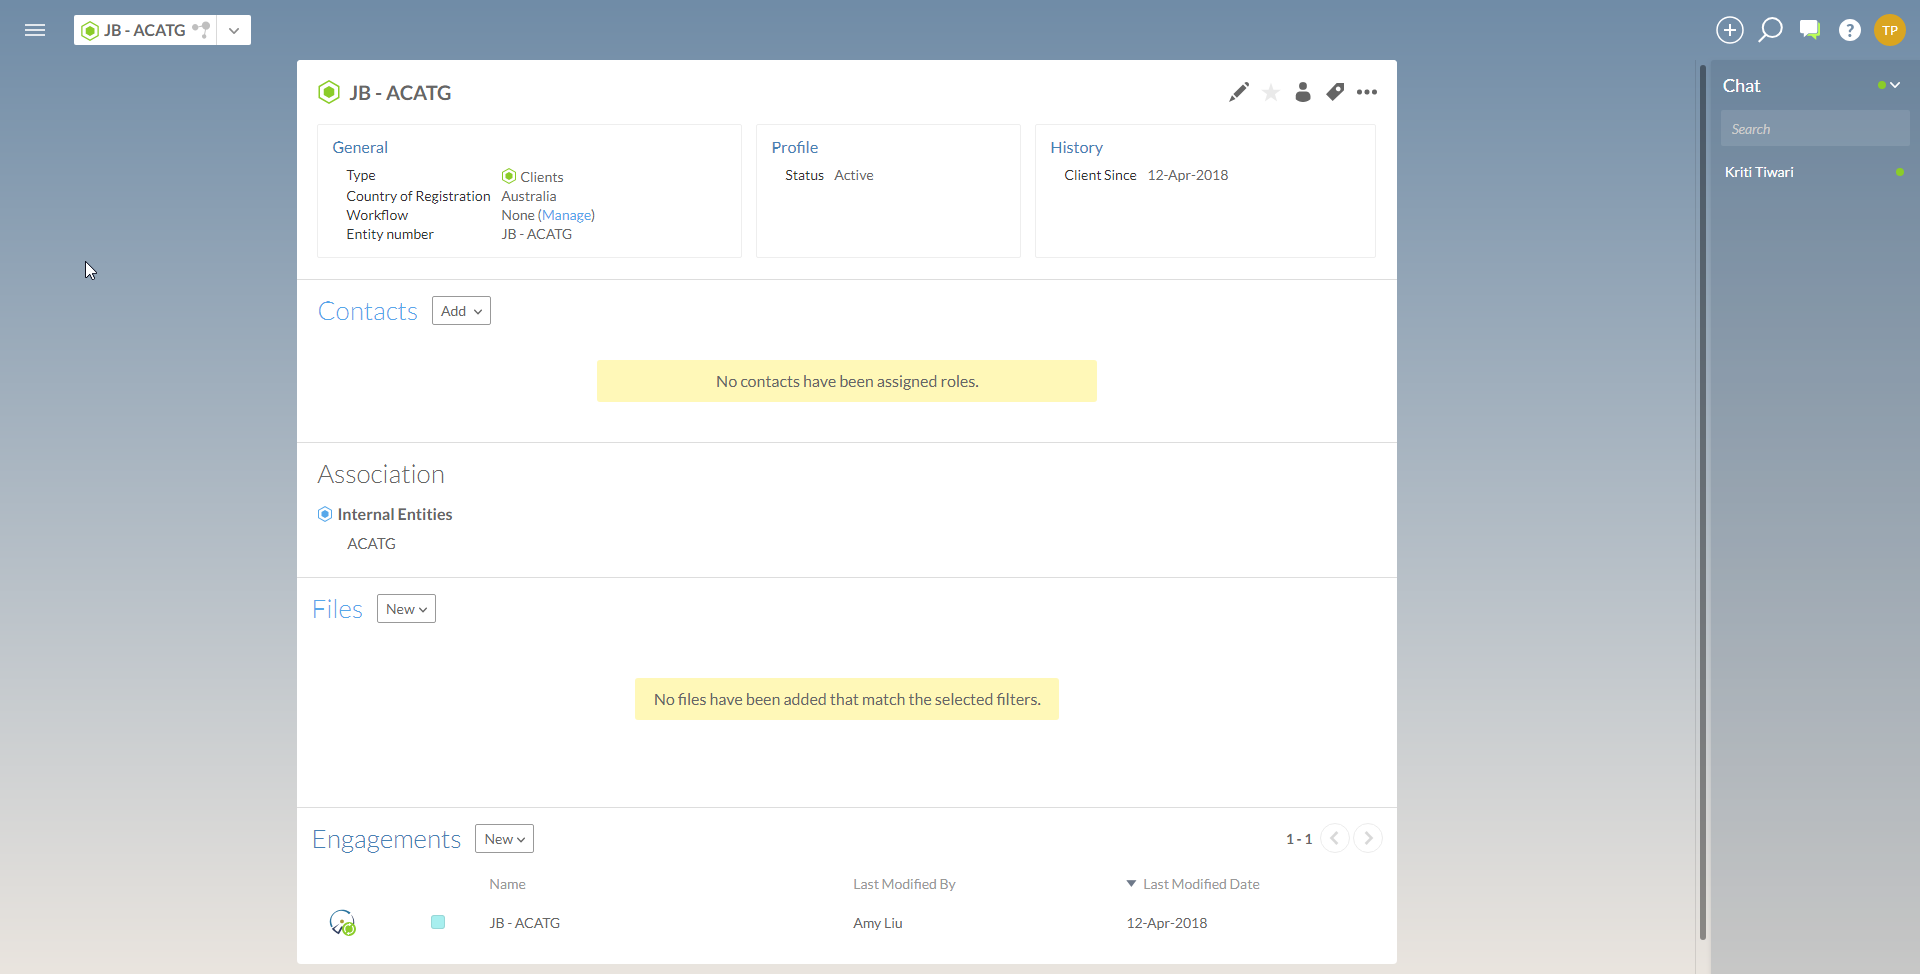Edit entity with the pencil icon
Screen dimensions: 1920x974
pos(1239,92)
